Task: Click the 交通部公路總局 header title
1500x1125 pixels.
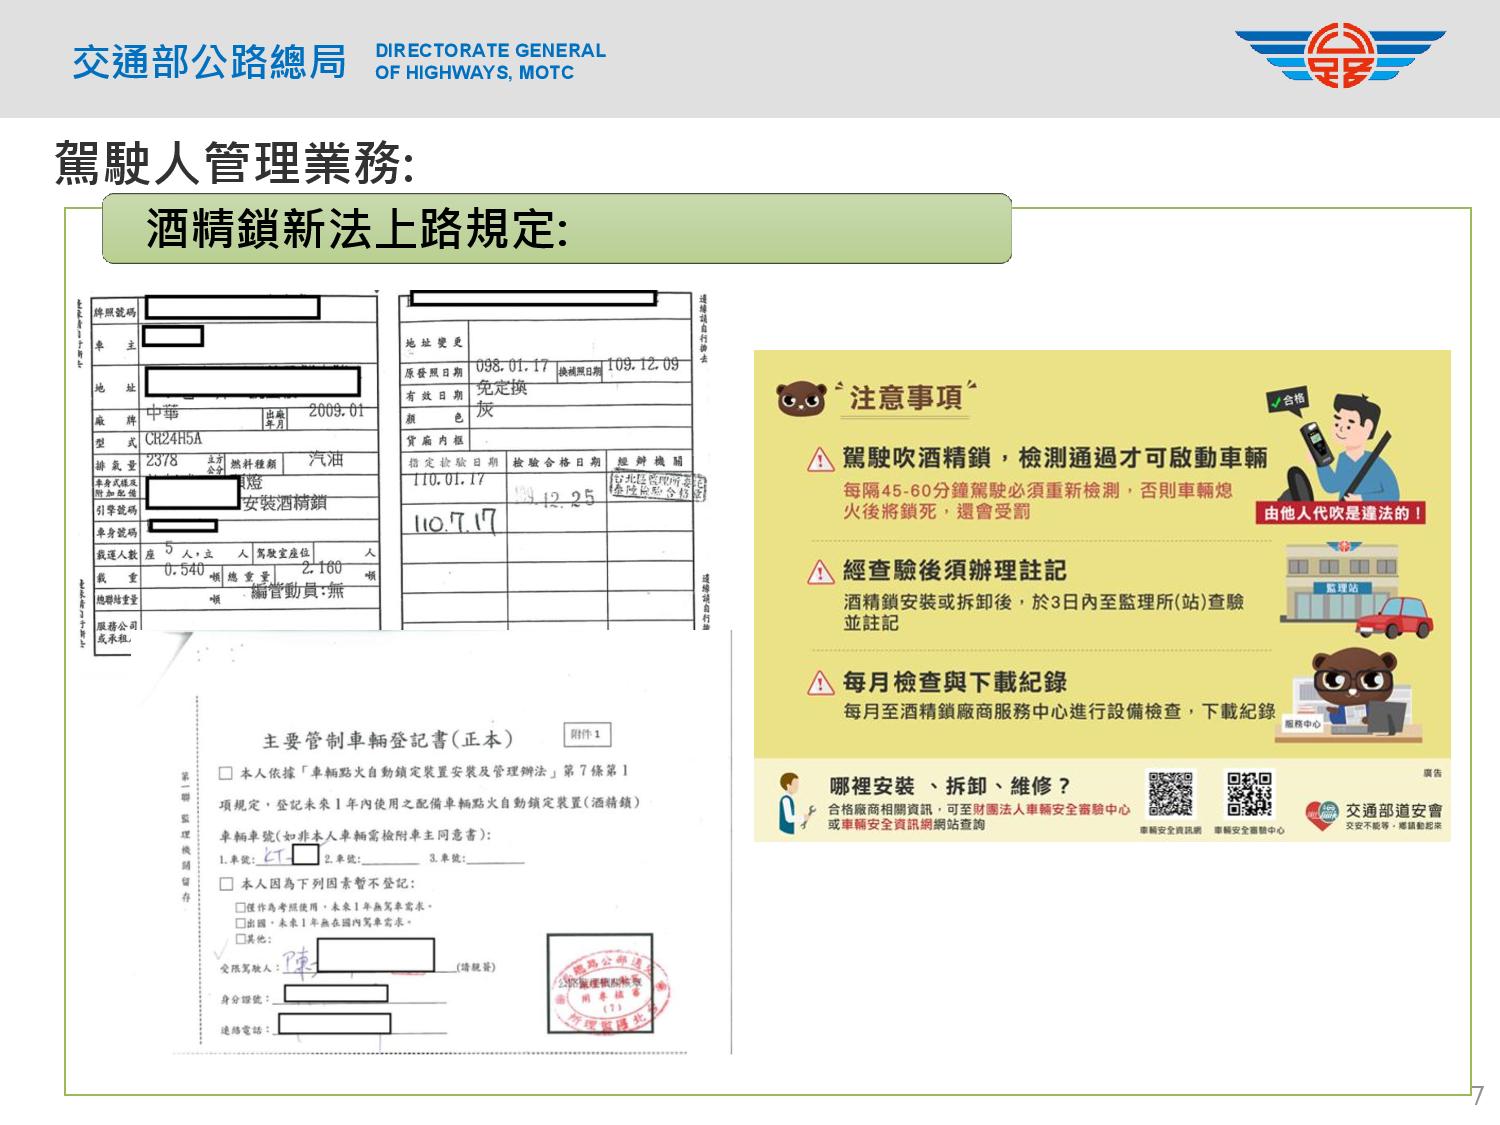Action: coord(208,62)
